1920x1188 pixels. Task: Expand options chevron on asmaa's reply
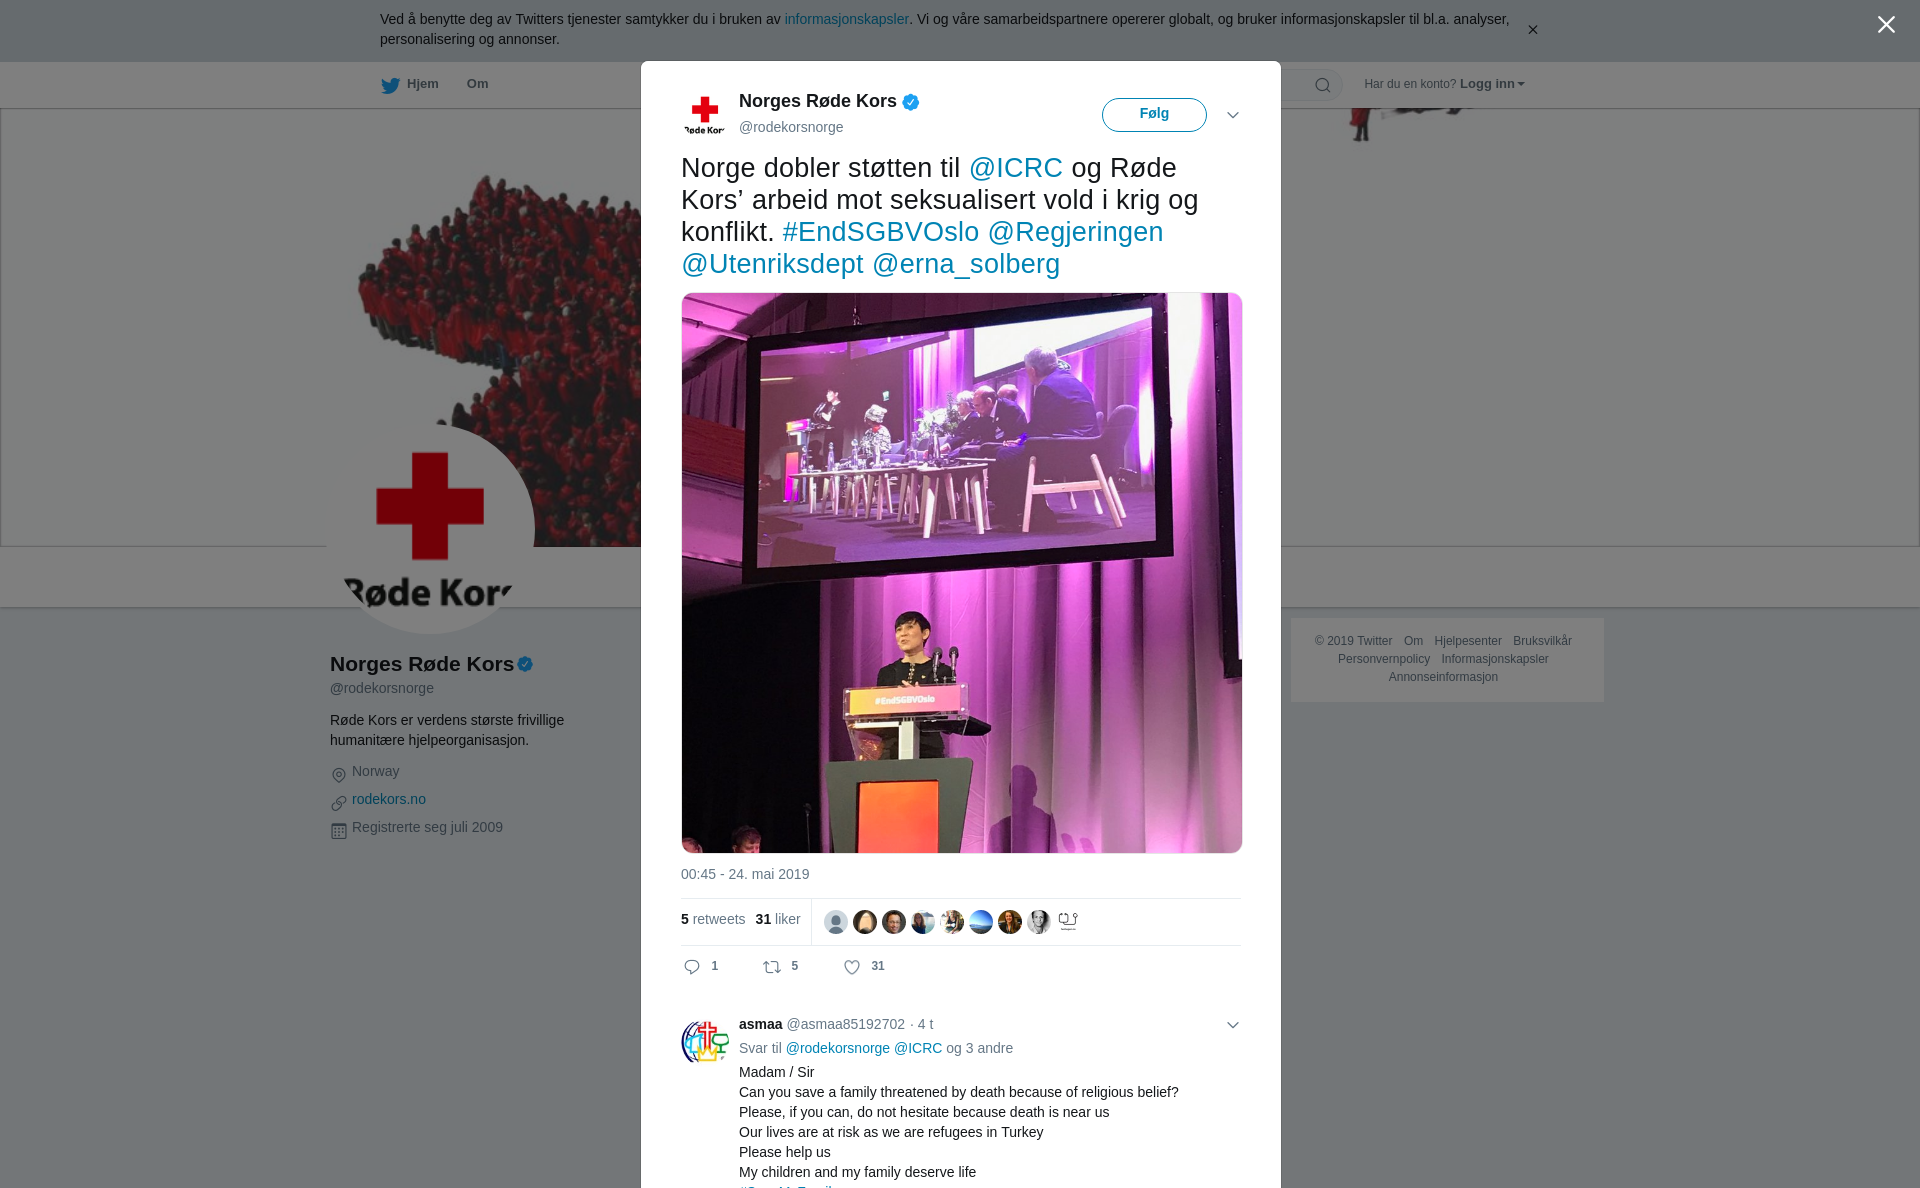coord(1233,1025)
